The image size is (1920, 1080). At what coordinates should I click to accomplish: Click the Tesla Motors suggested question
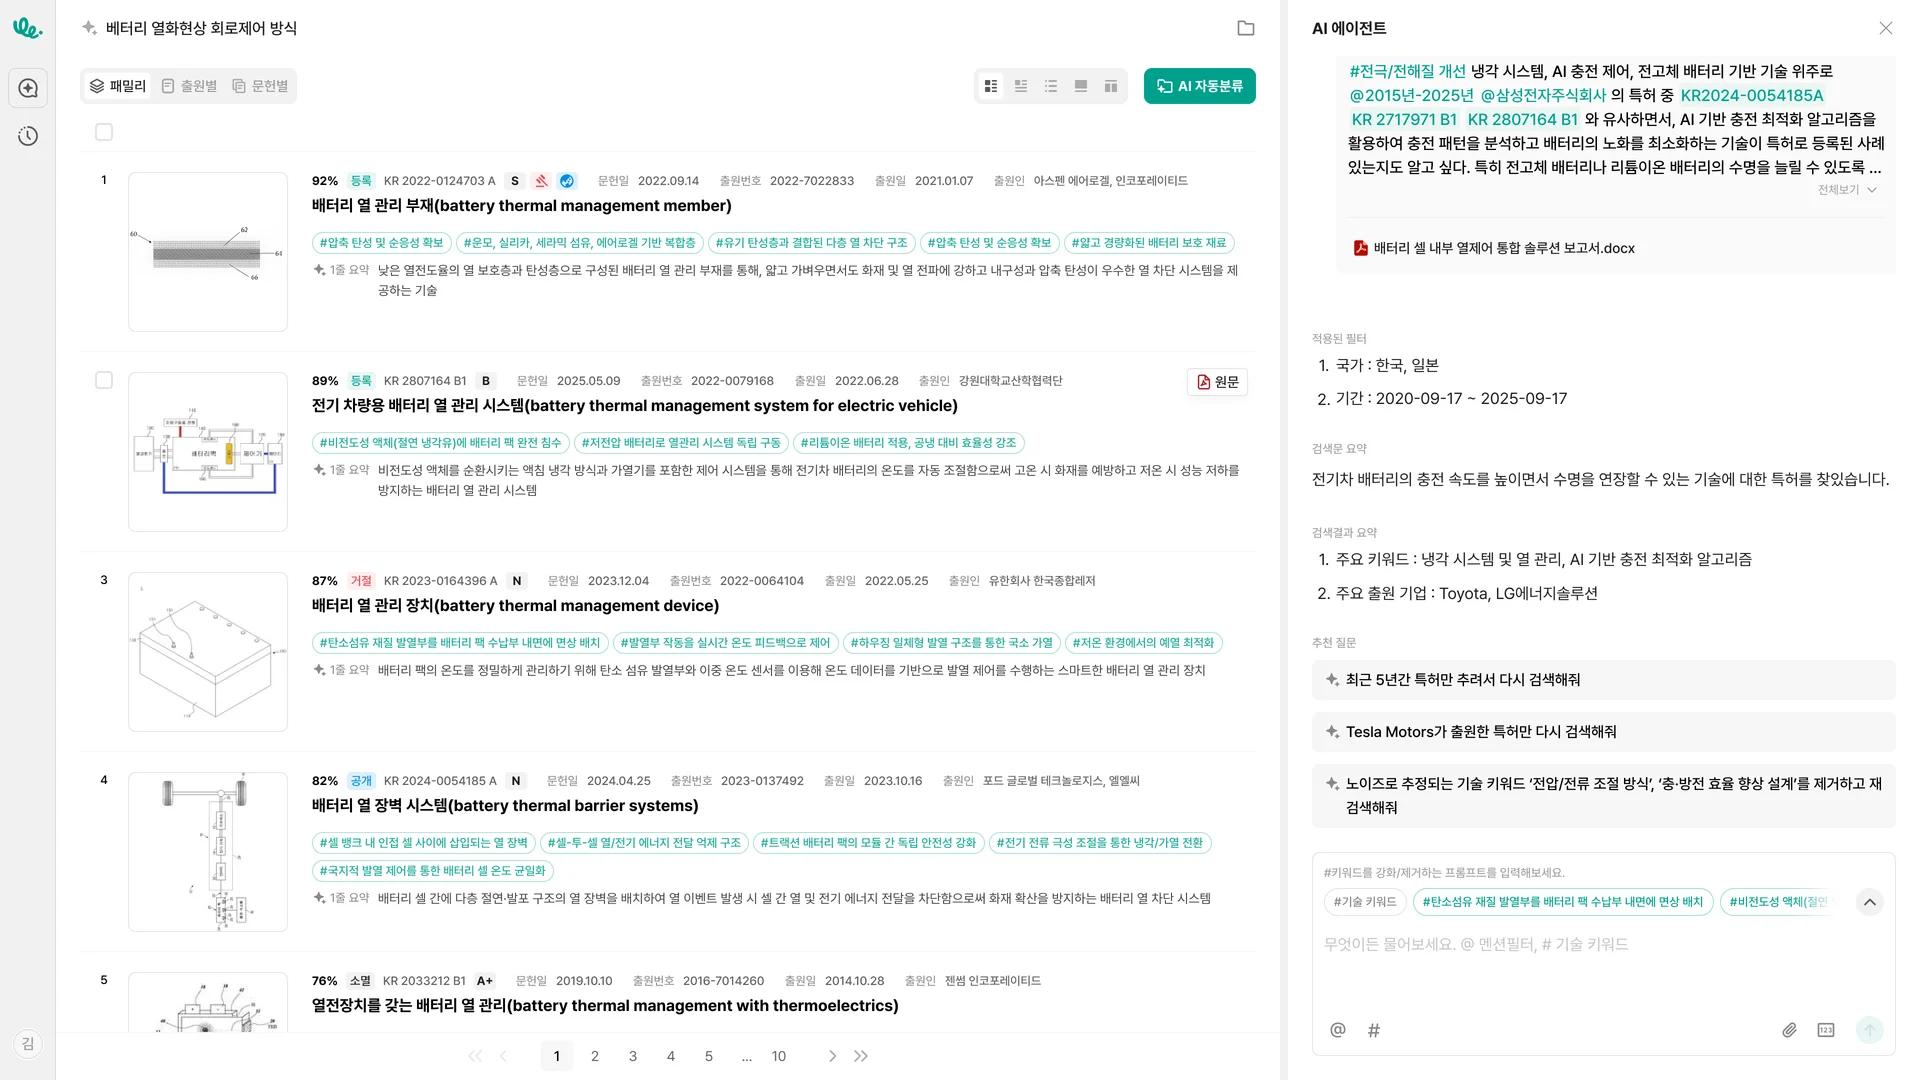click(x=1480, y=732)
